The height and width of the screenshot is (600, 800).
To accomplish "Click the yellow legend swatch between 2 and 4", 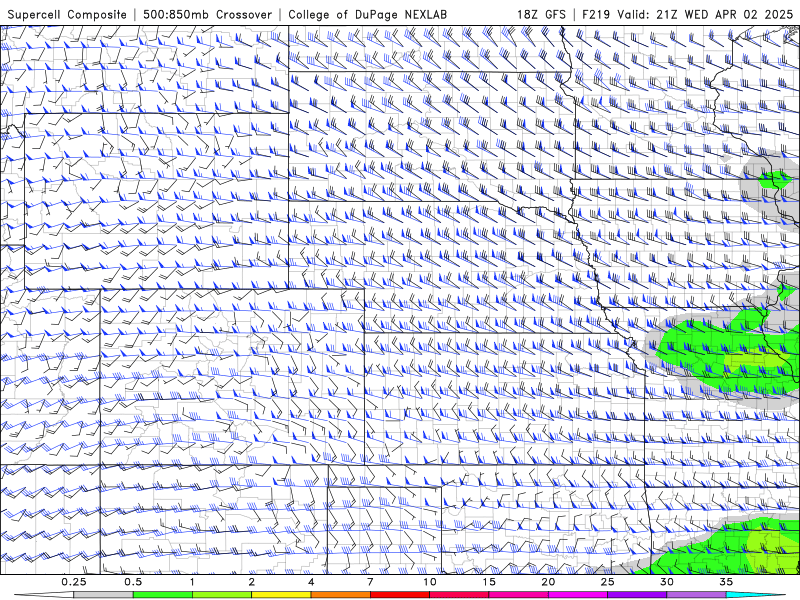I will [281, 595].
